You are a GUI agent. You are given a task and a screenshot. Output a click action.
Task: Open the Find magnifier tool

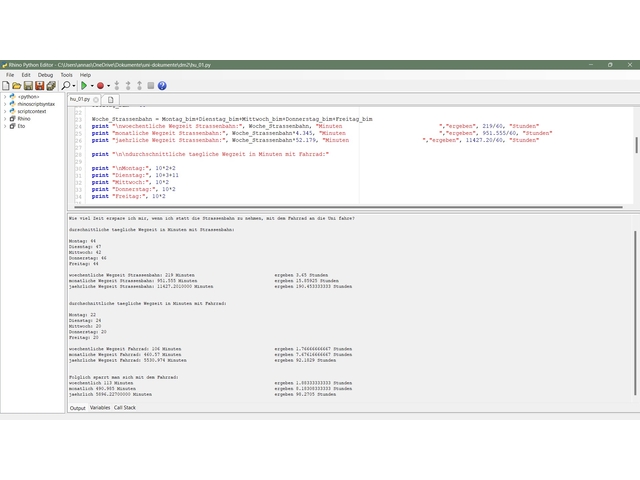(x=65, y=86)
